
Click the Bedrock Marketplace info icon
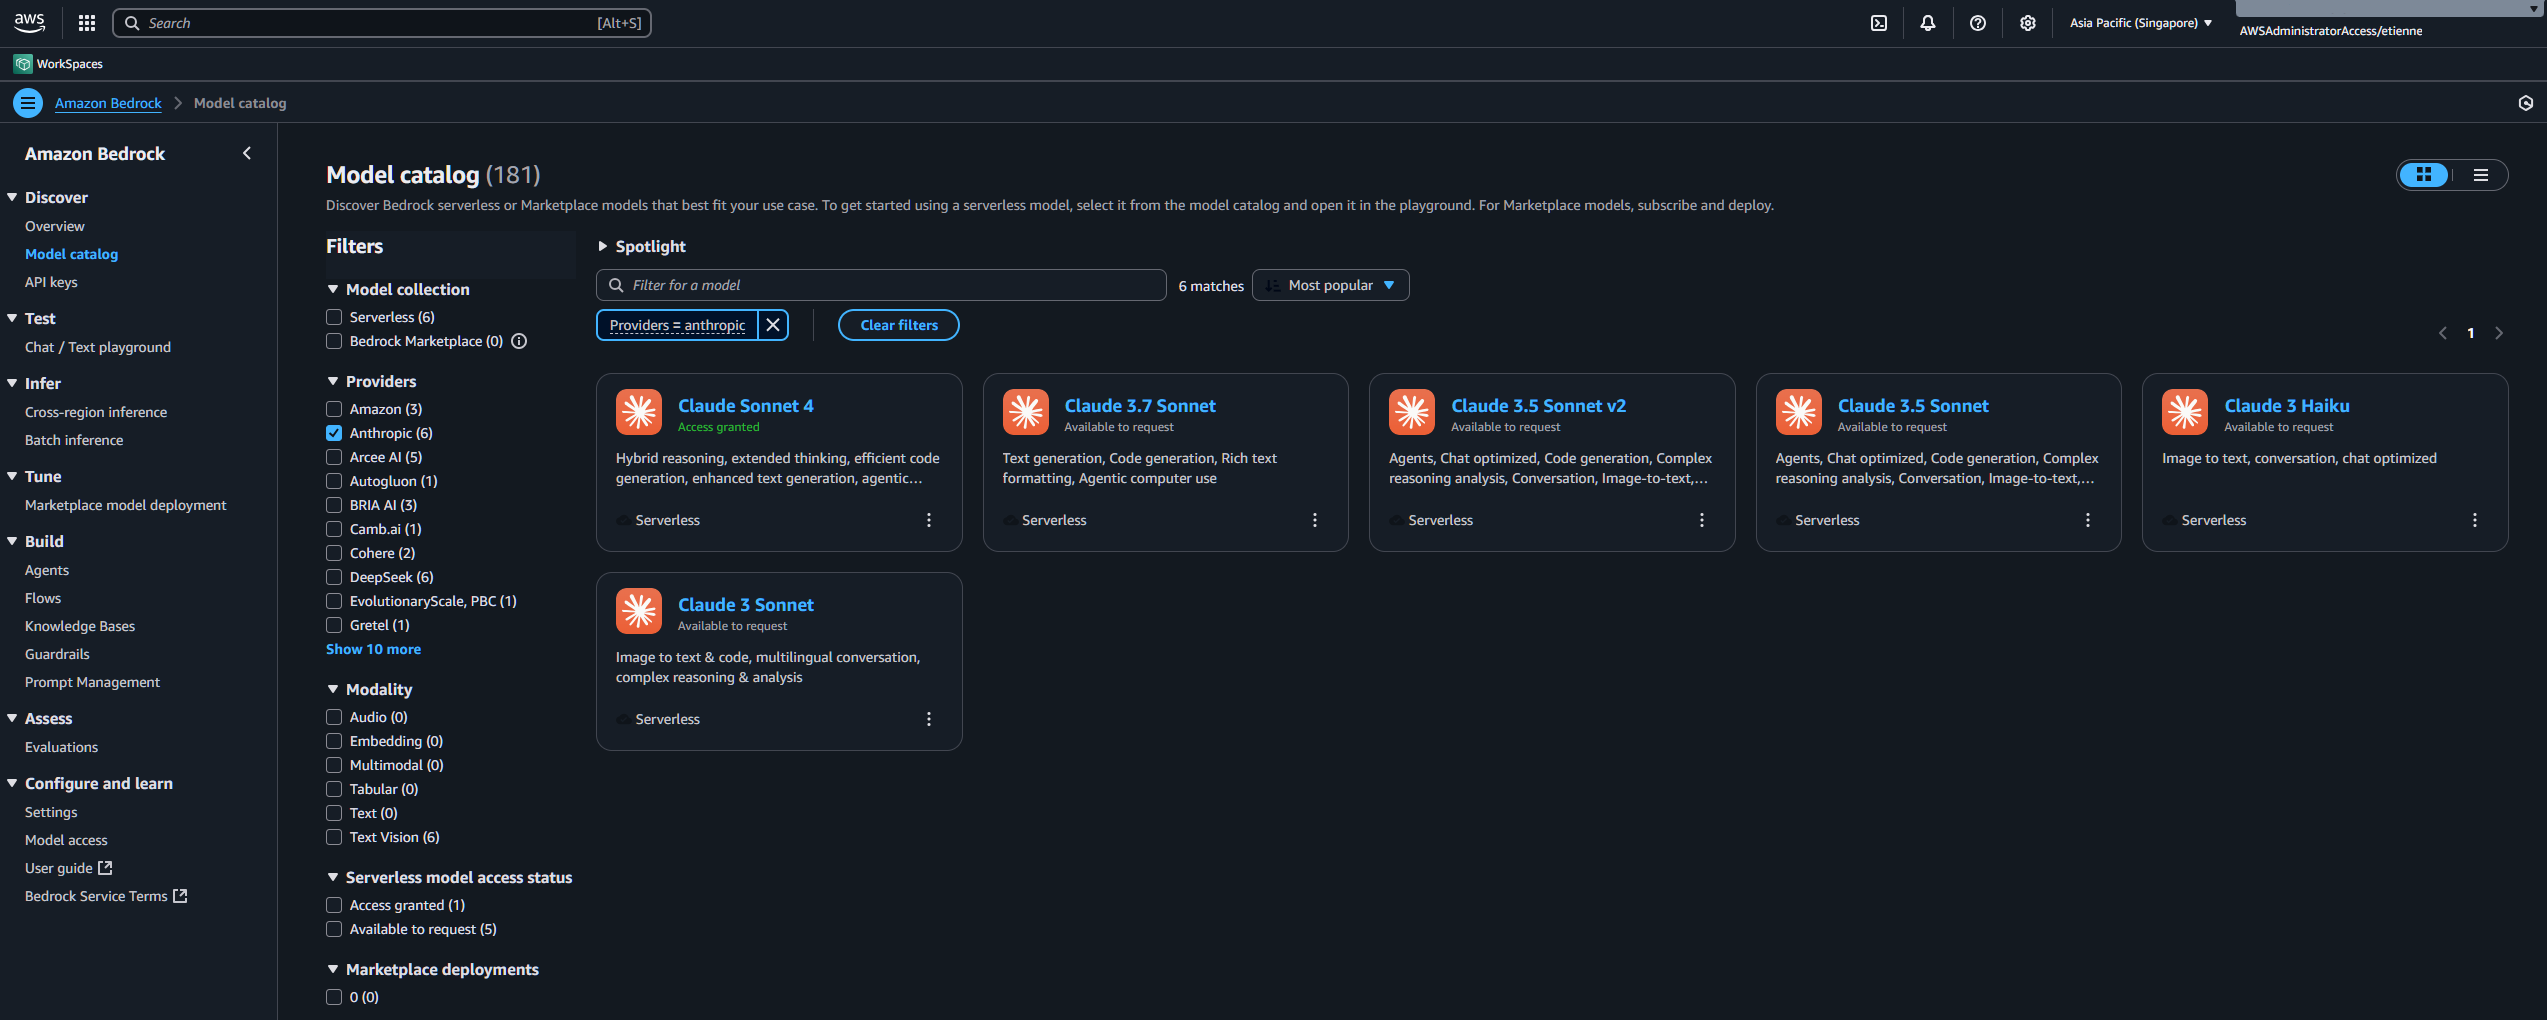pyautogui.click(x=519, y=341)
